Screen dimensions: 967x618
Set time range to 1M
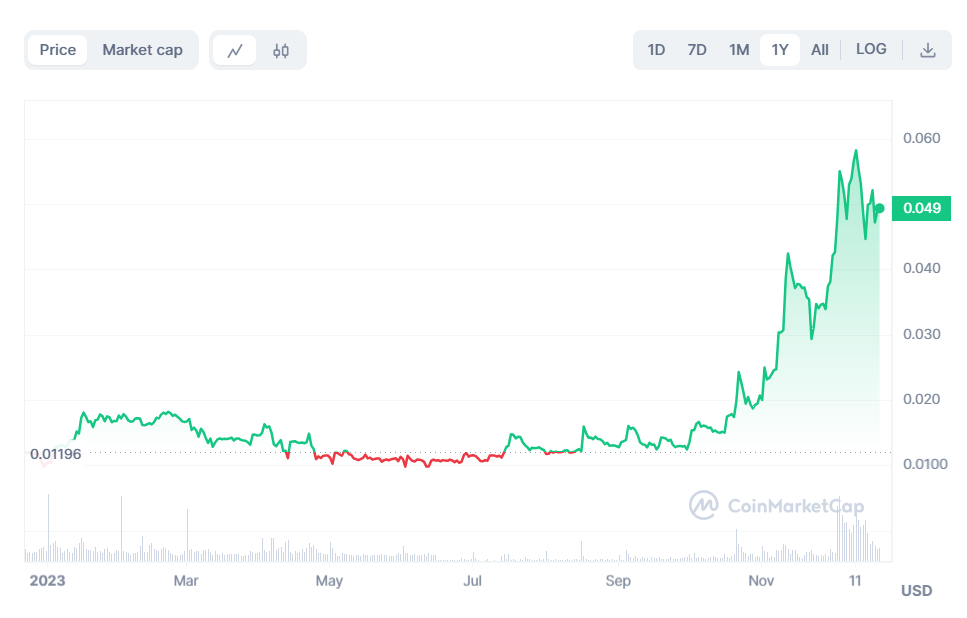[739, 50]
